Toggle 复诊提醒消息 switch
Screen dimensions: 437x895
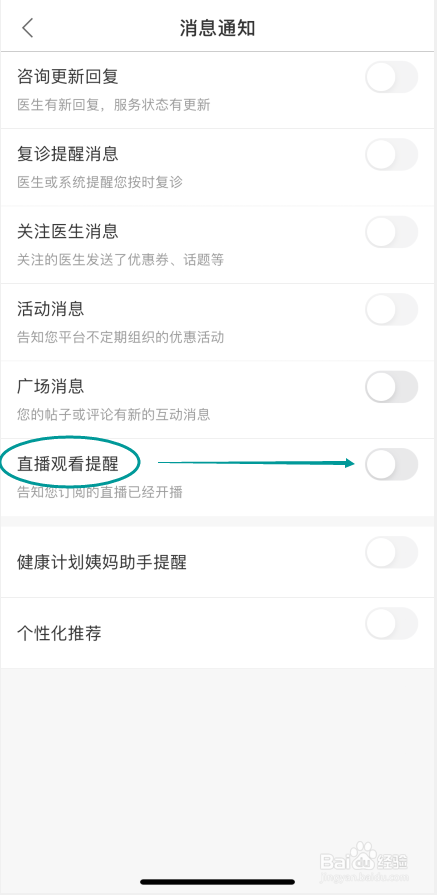391,154
